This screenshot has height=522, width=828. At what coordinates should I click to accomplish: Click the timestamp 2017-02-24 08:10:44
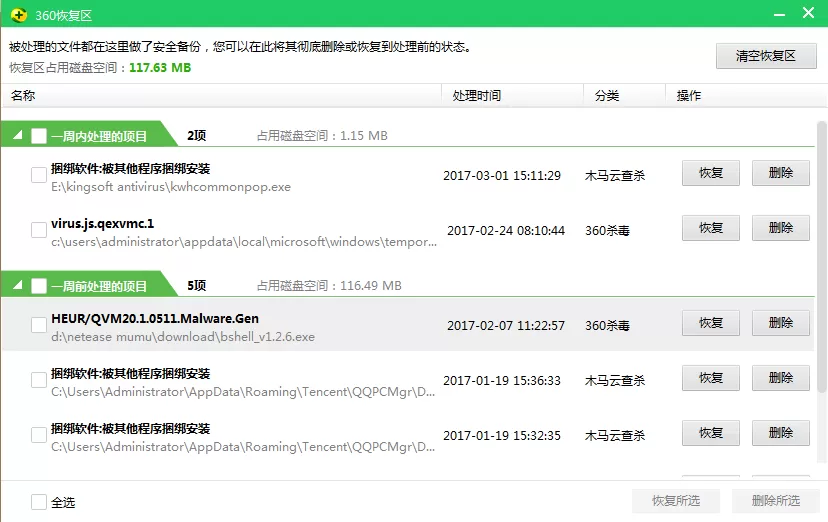[506, 231]
